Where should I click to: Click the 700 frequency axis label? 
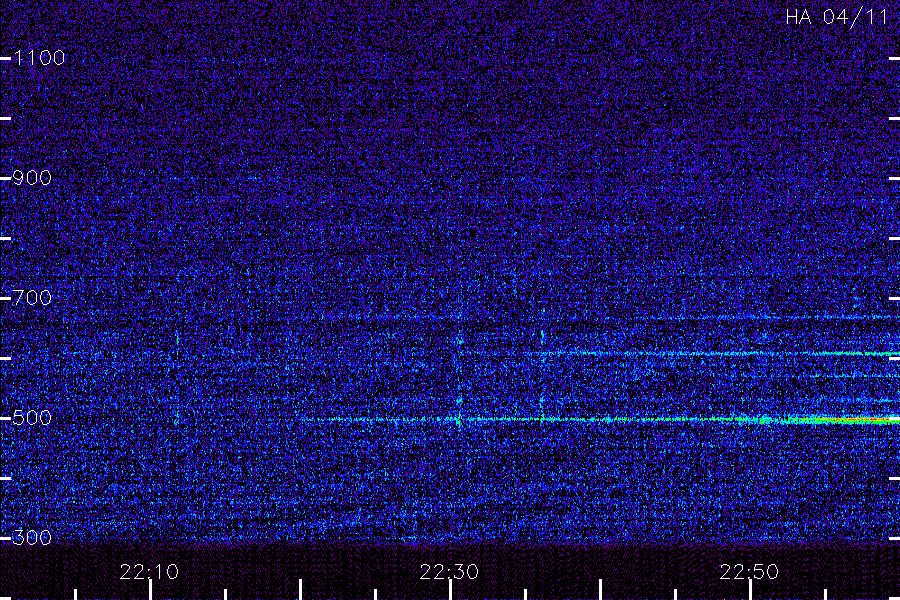[x=32, y=297]
